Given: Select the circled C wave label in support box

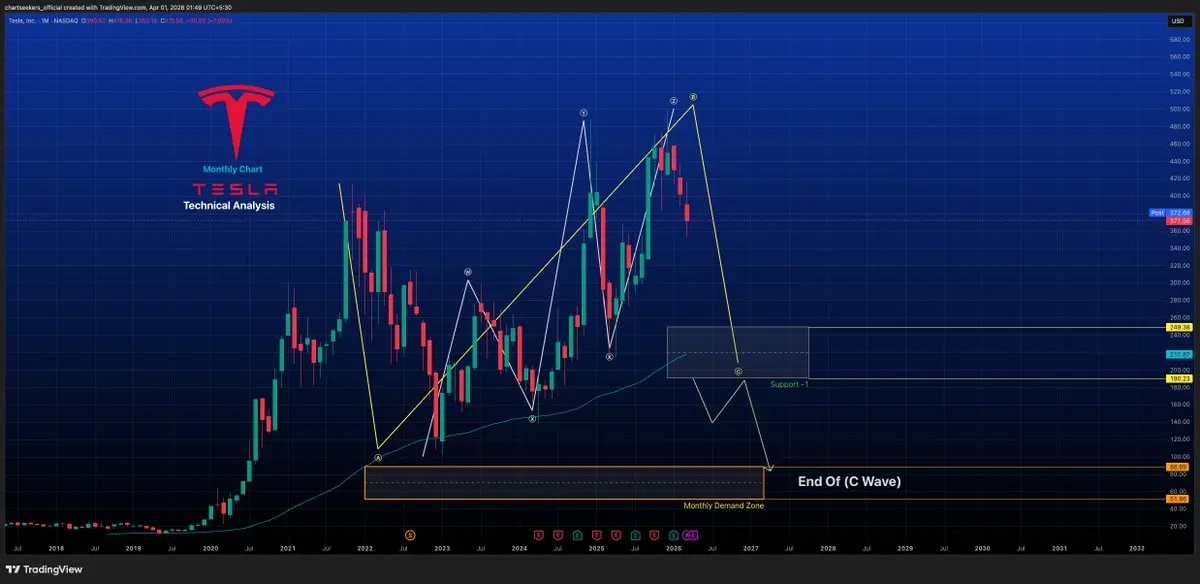Looking at the screenshot, I should [738, 371].
